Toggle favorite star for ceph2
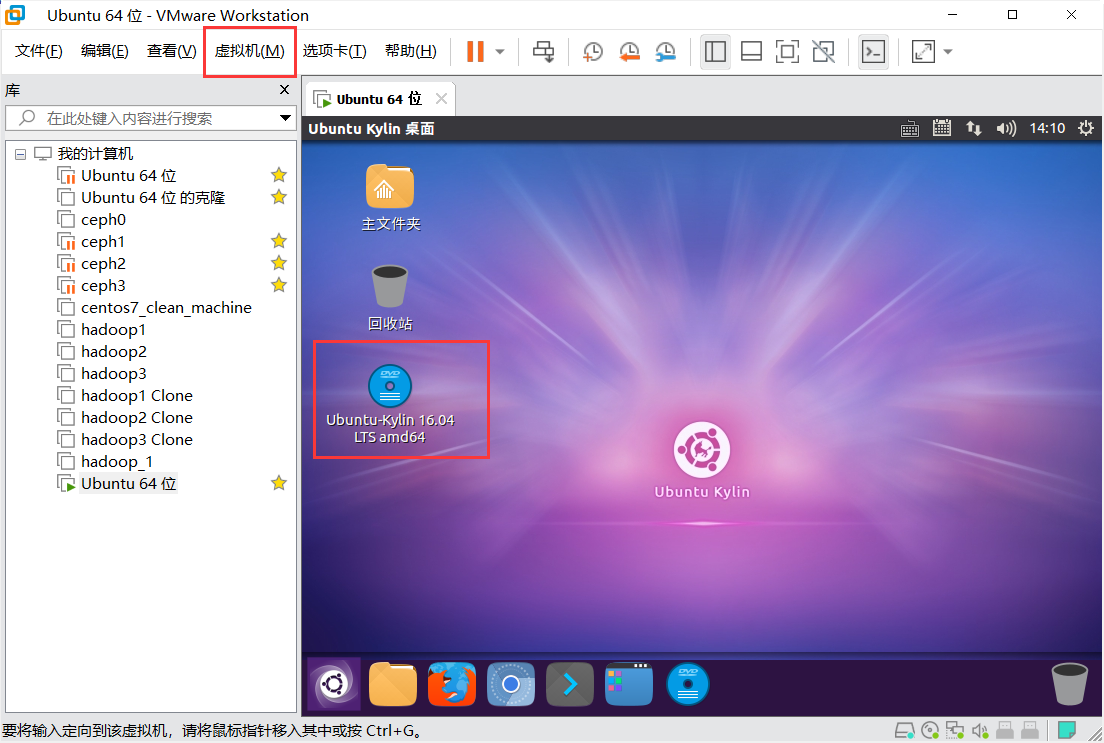Viewport: 1104px width, 743px height. click(x=279, y=263)
